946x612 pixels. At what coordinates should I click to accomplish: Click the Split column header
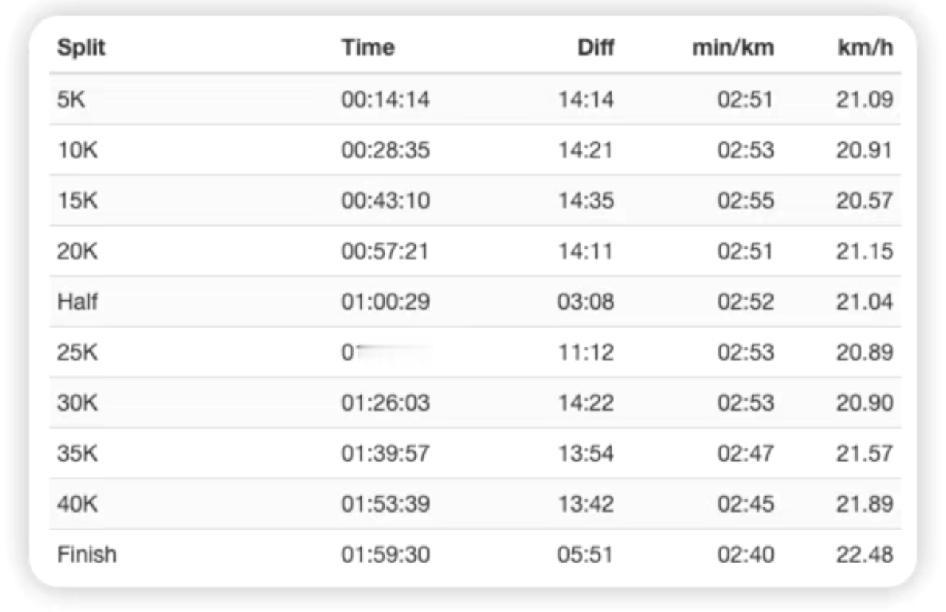point(81,47)
